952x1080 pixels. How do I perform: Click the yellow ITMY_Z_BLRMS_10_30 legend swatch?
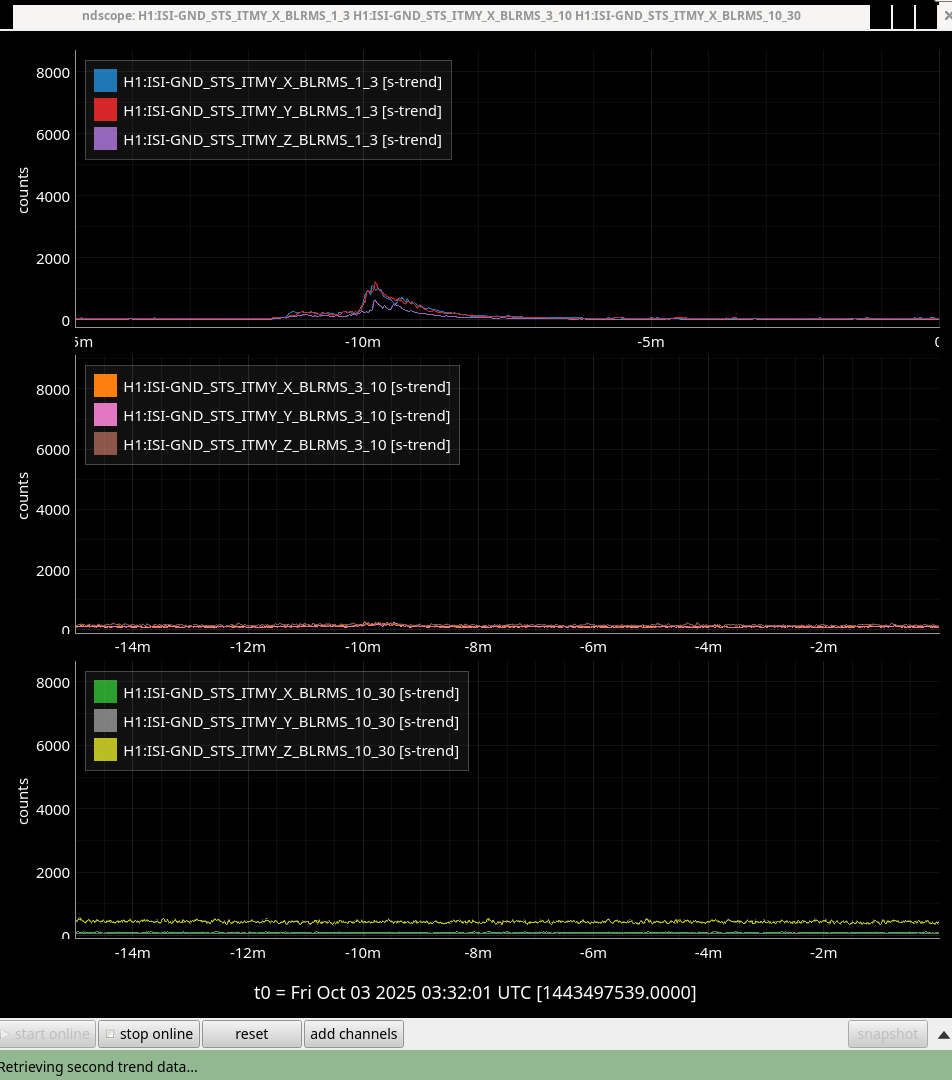click(106, 750)
